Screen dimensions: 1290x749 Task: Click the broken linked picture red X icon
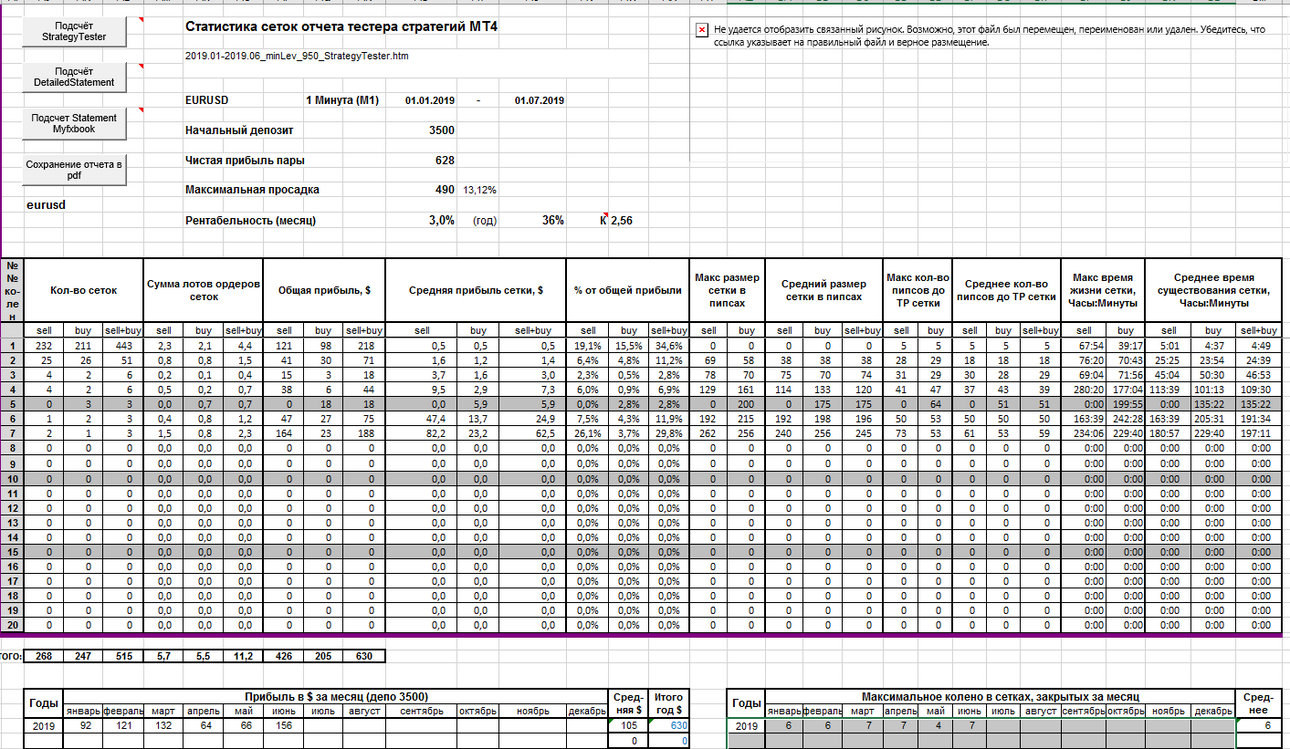(703, 31)
